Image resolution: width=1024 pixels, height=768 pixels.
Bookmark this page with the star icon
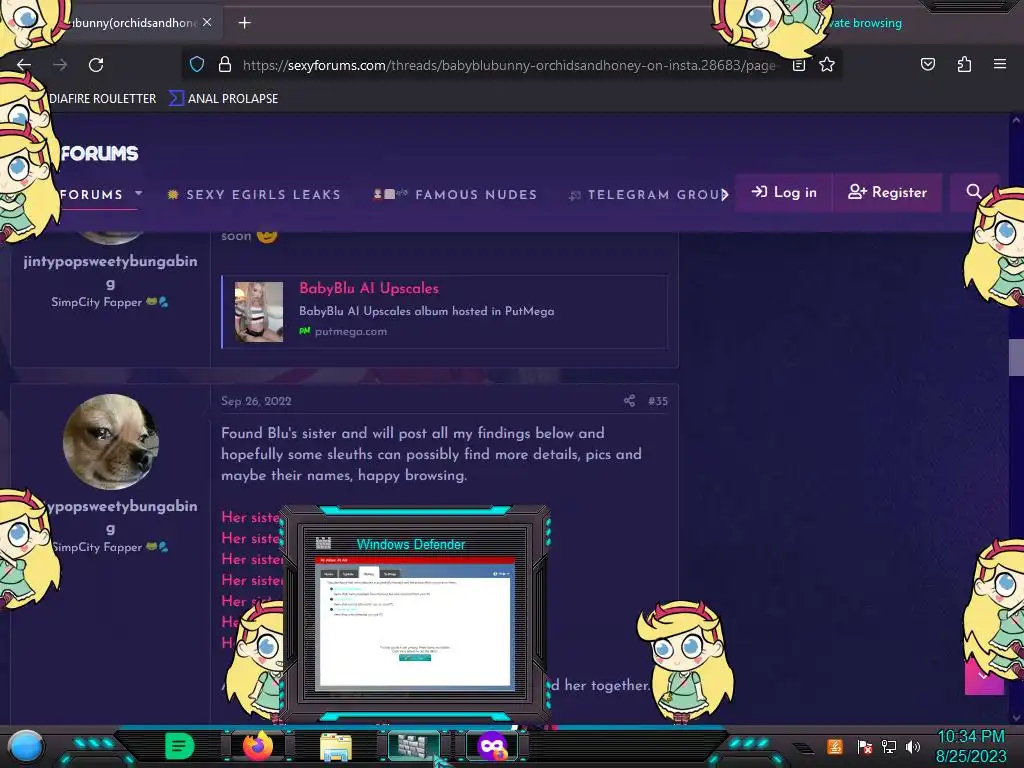coord(827,64)
